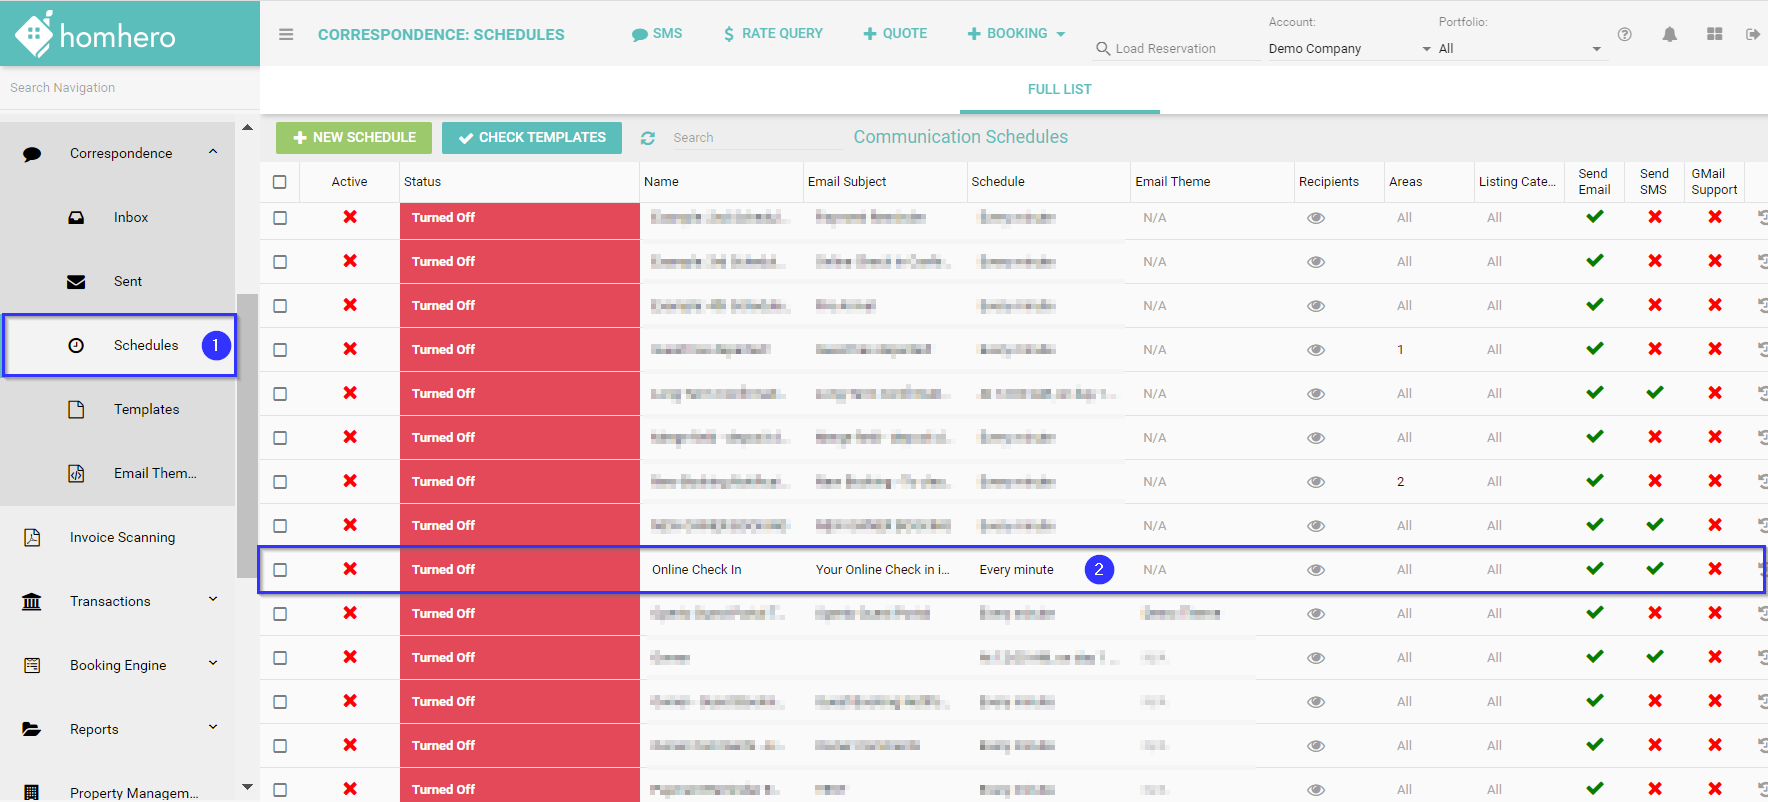Click the homhero logo

(x=96, y=35)
